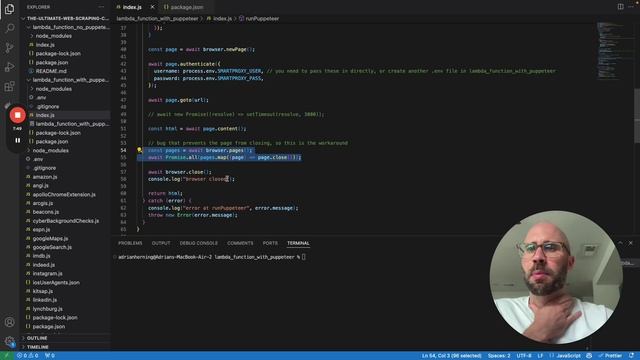
Task: Open notifications bell in status bar
Action: click(x=631, y=356)
